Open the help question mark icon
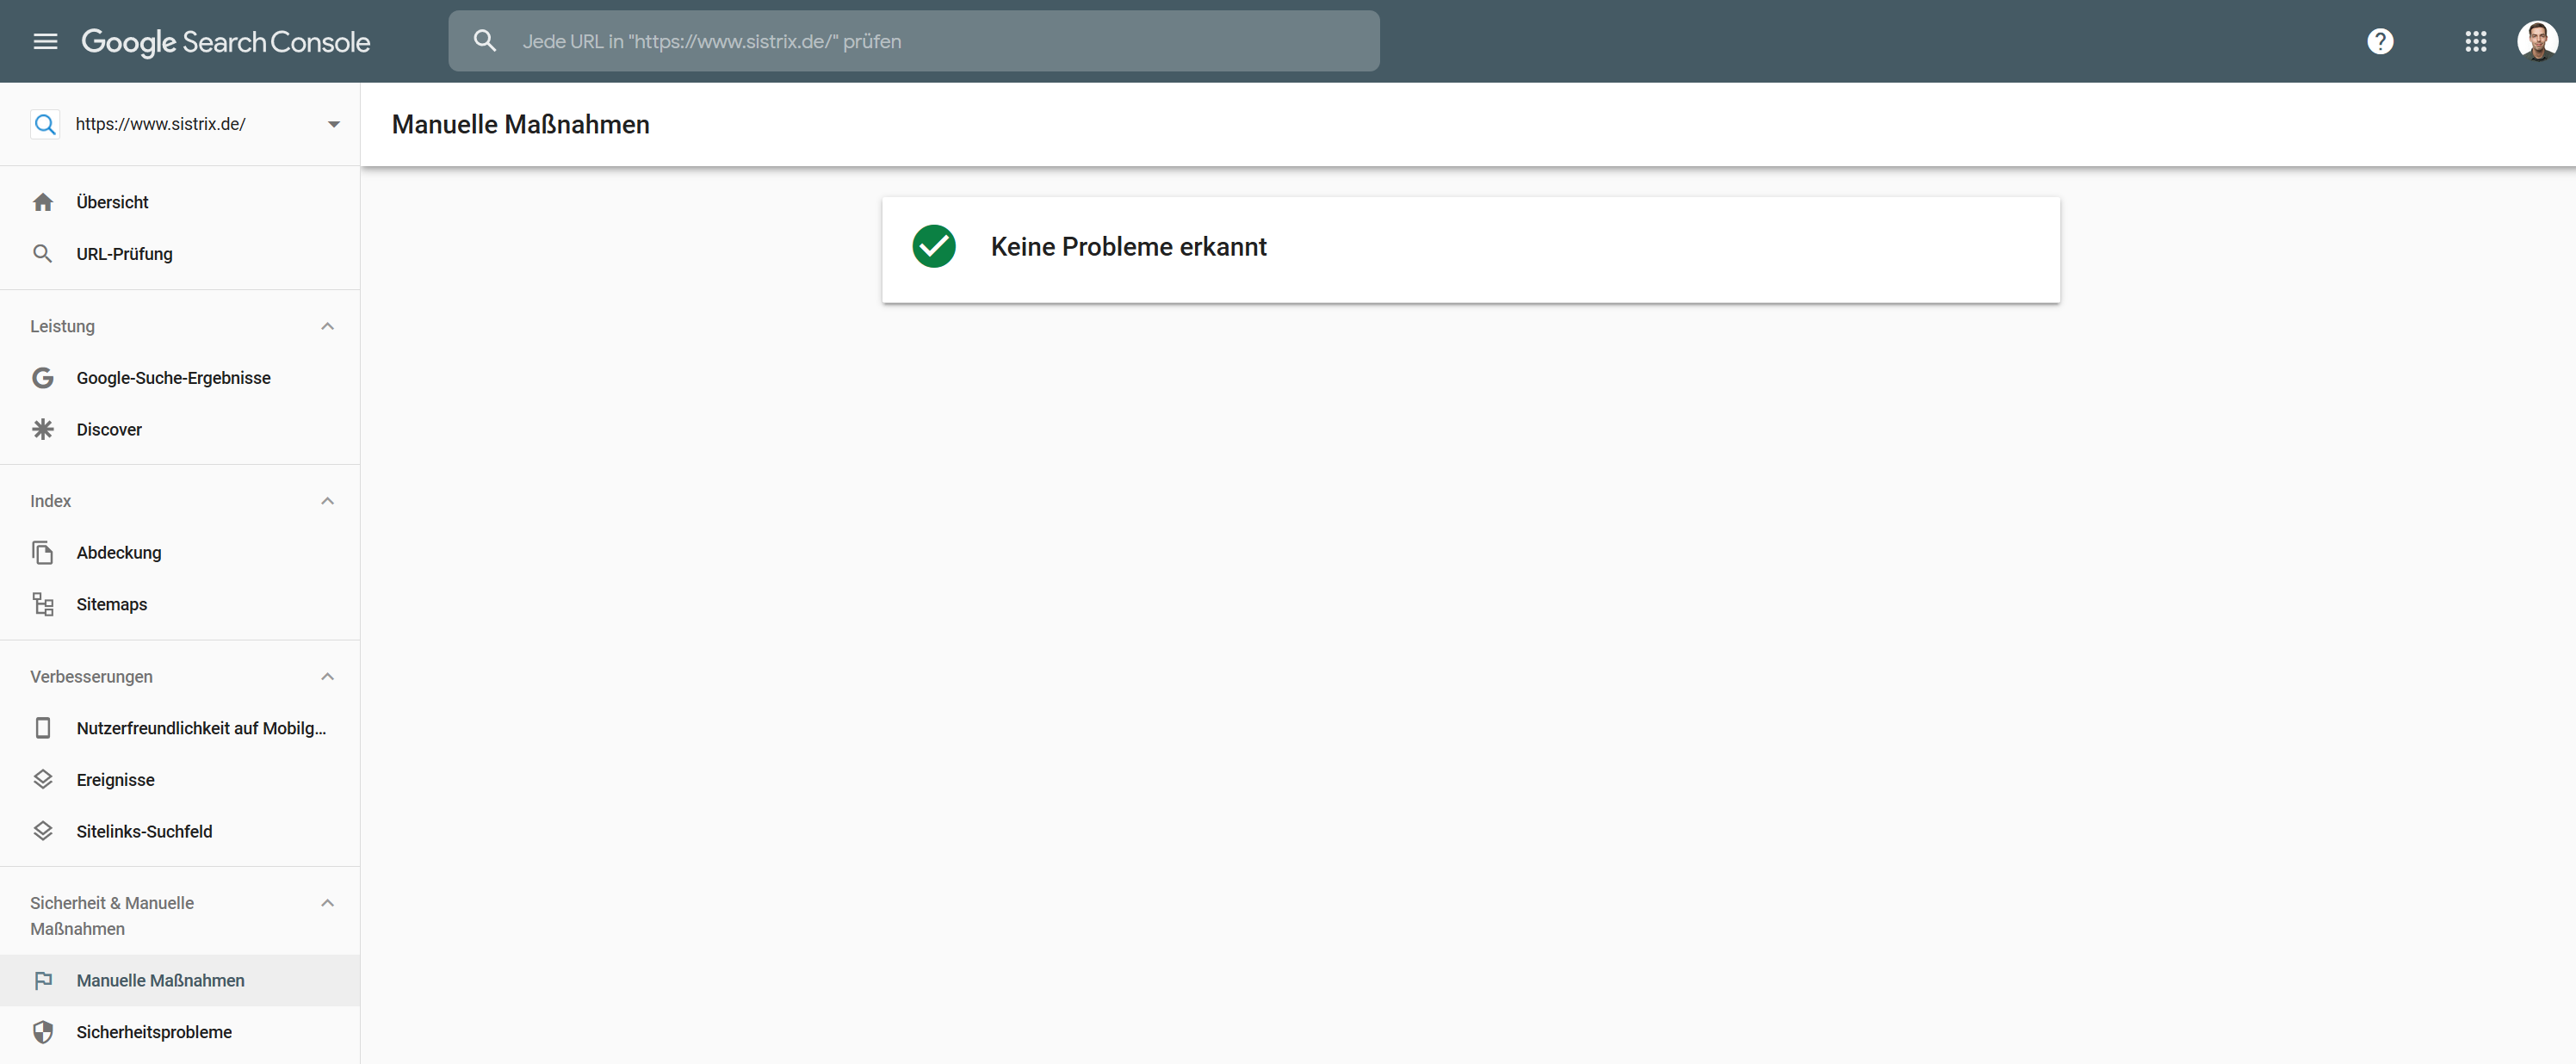The image size is (2576, 1064). pyautogui.click(x=2380, y=41)
